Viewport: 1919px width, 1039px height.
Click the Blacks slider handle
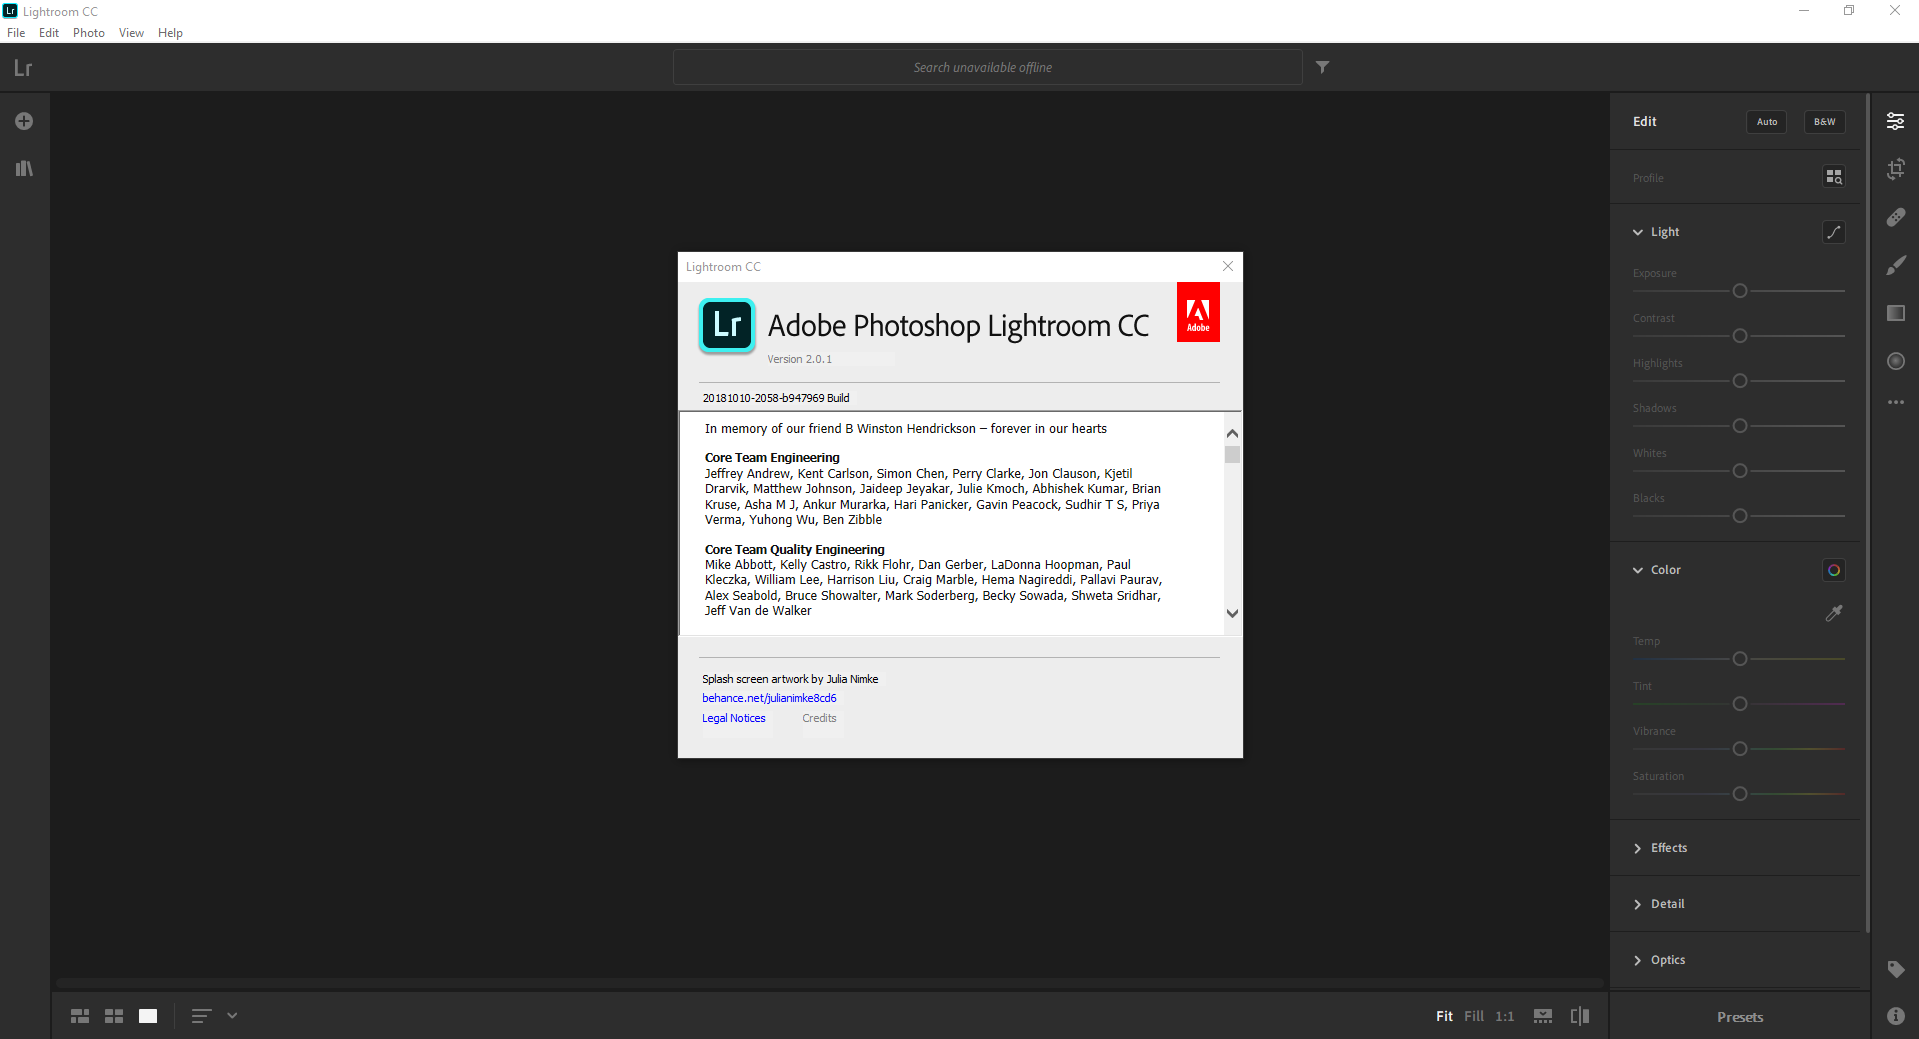[x=1740, y=516]
